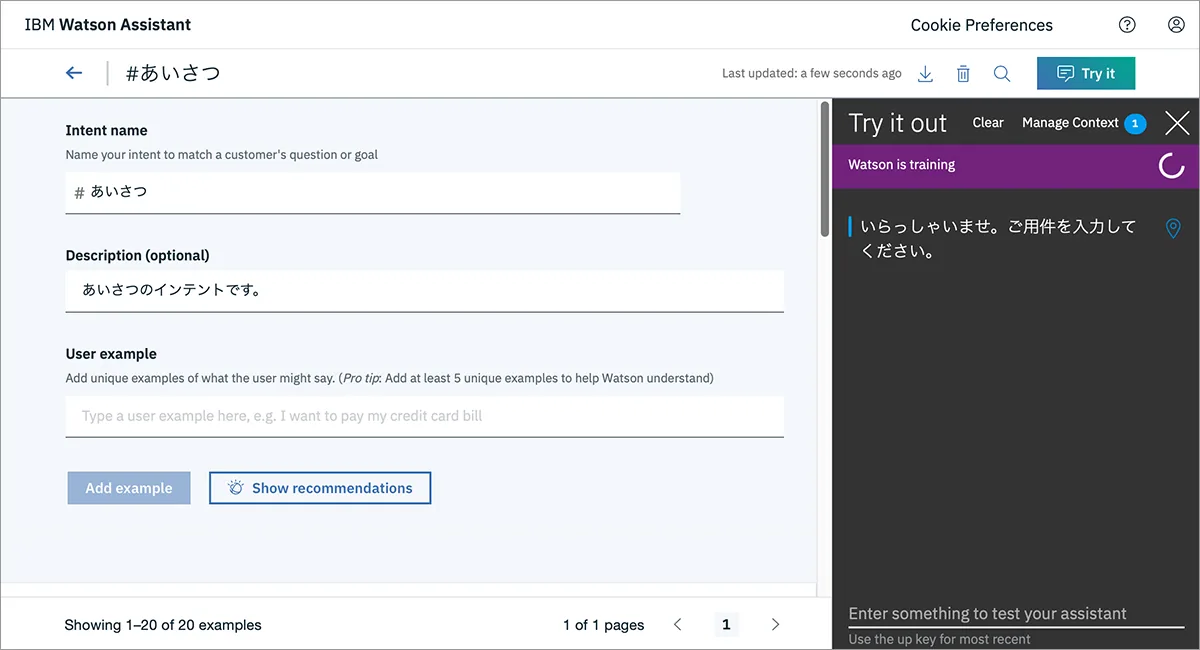Open search with magnifier icon
1200x650 pixels.
pos(1001,73)
